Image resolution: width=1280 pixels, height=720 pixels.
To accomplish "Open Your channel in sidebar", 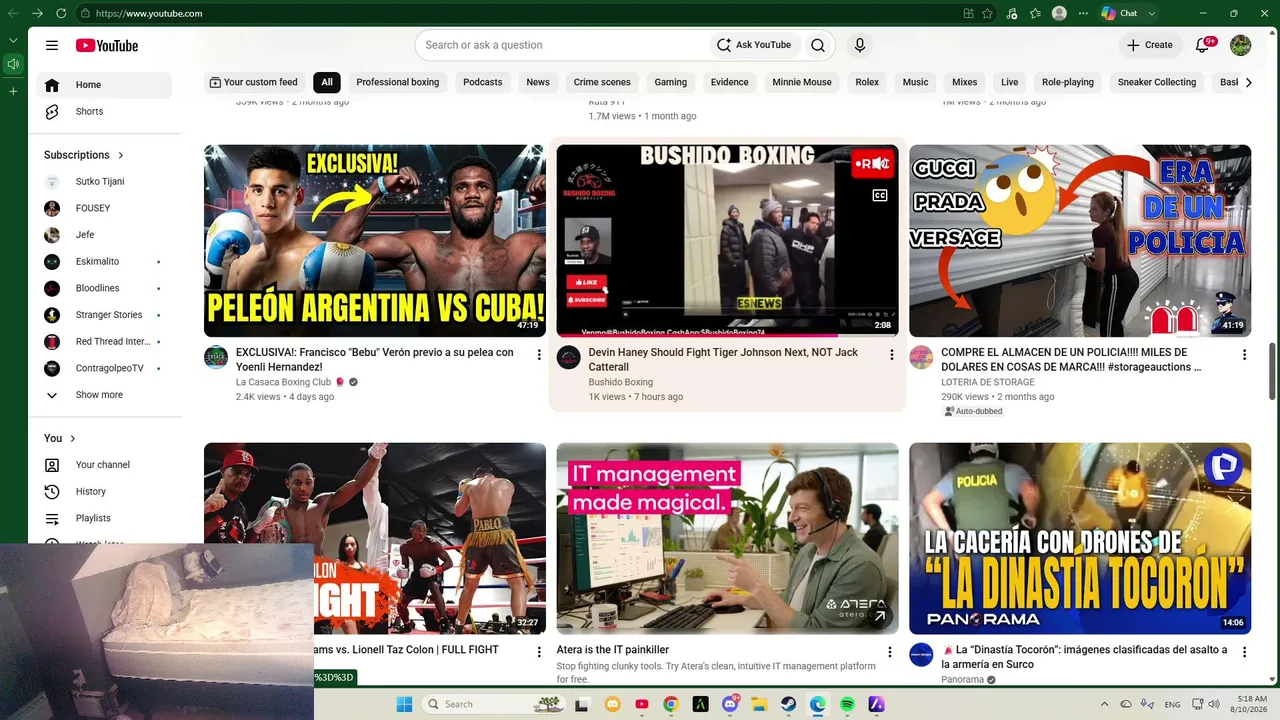I will click(104, 465).
